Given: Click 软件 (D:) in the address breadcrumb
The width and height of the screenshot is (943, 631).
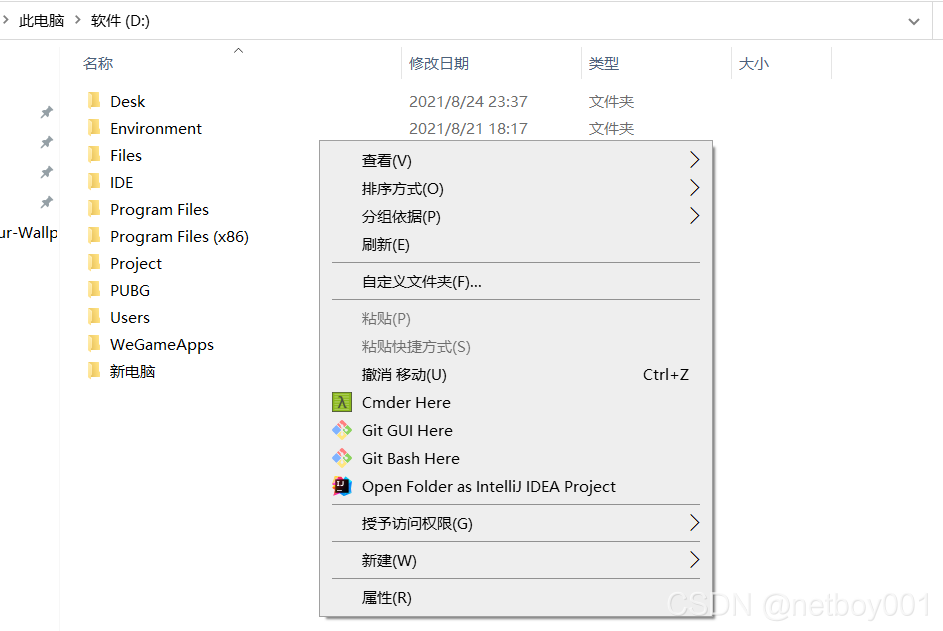Looking at the screenshot, I should [x=120, y=20].
